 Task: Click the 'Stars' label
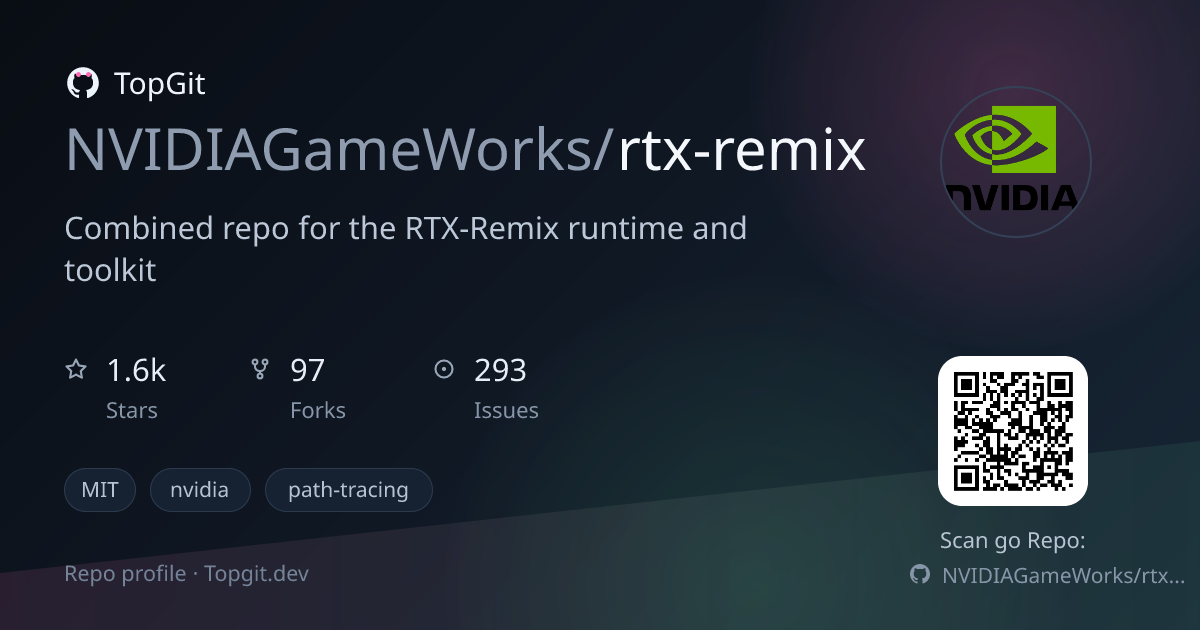coord(132,411)
